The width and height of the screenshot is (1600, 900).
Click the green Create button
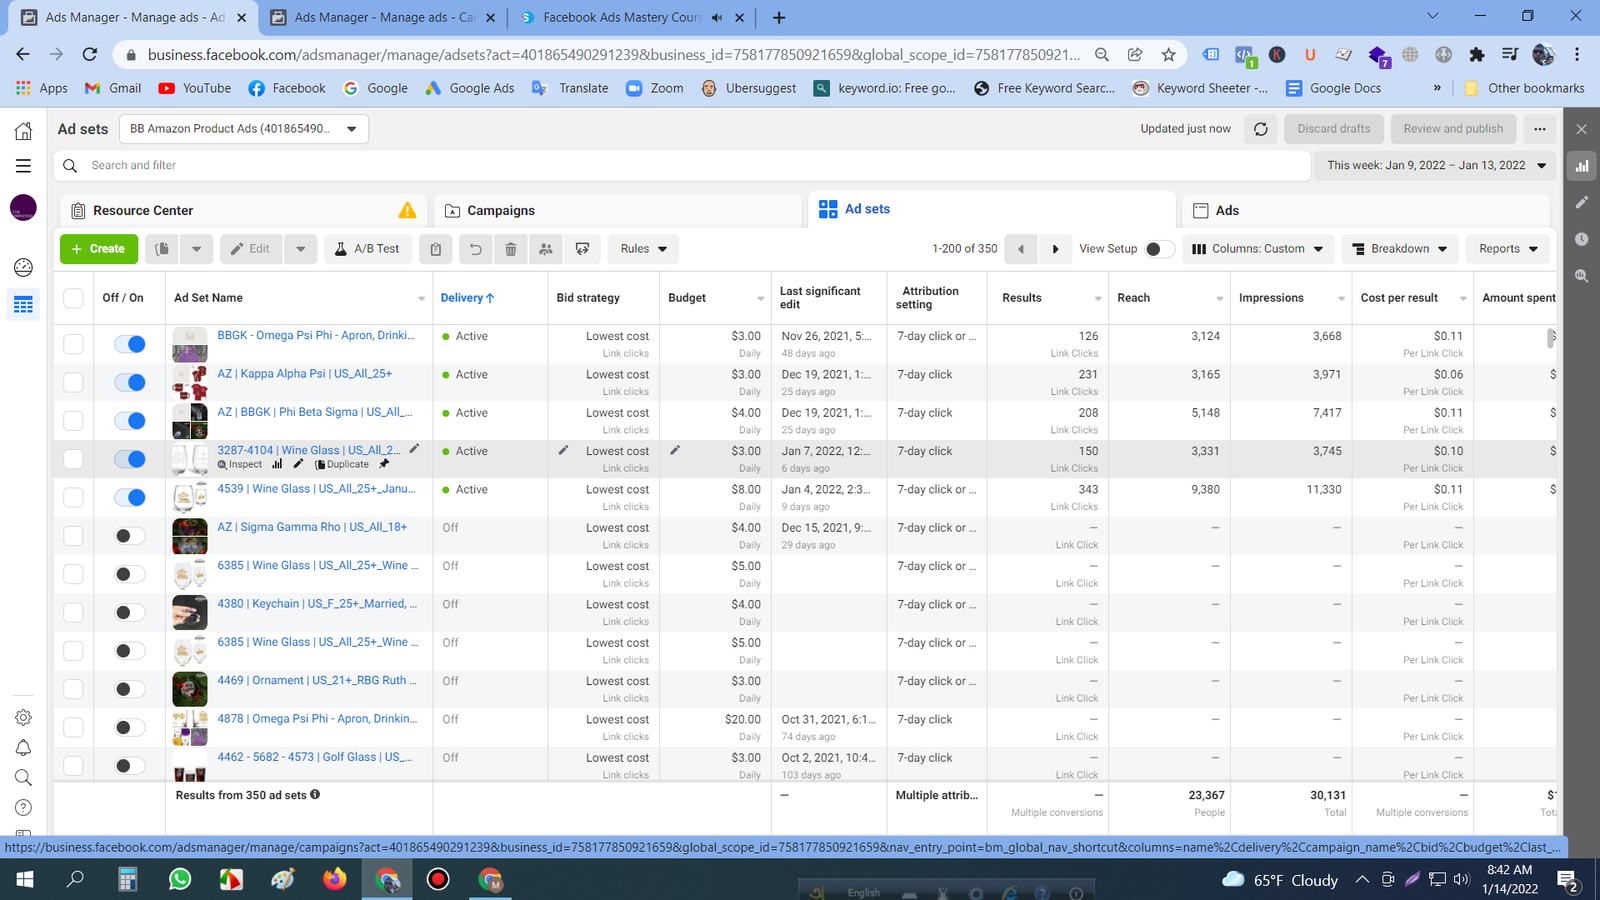[x=99, y=249]
